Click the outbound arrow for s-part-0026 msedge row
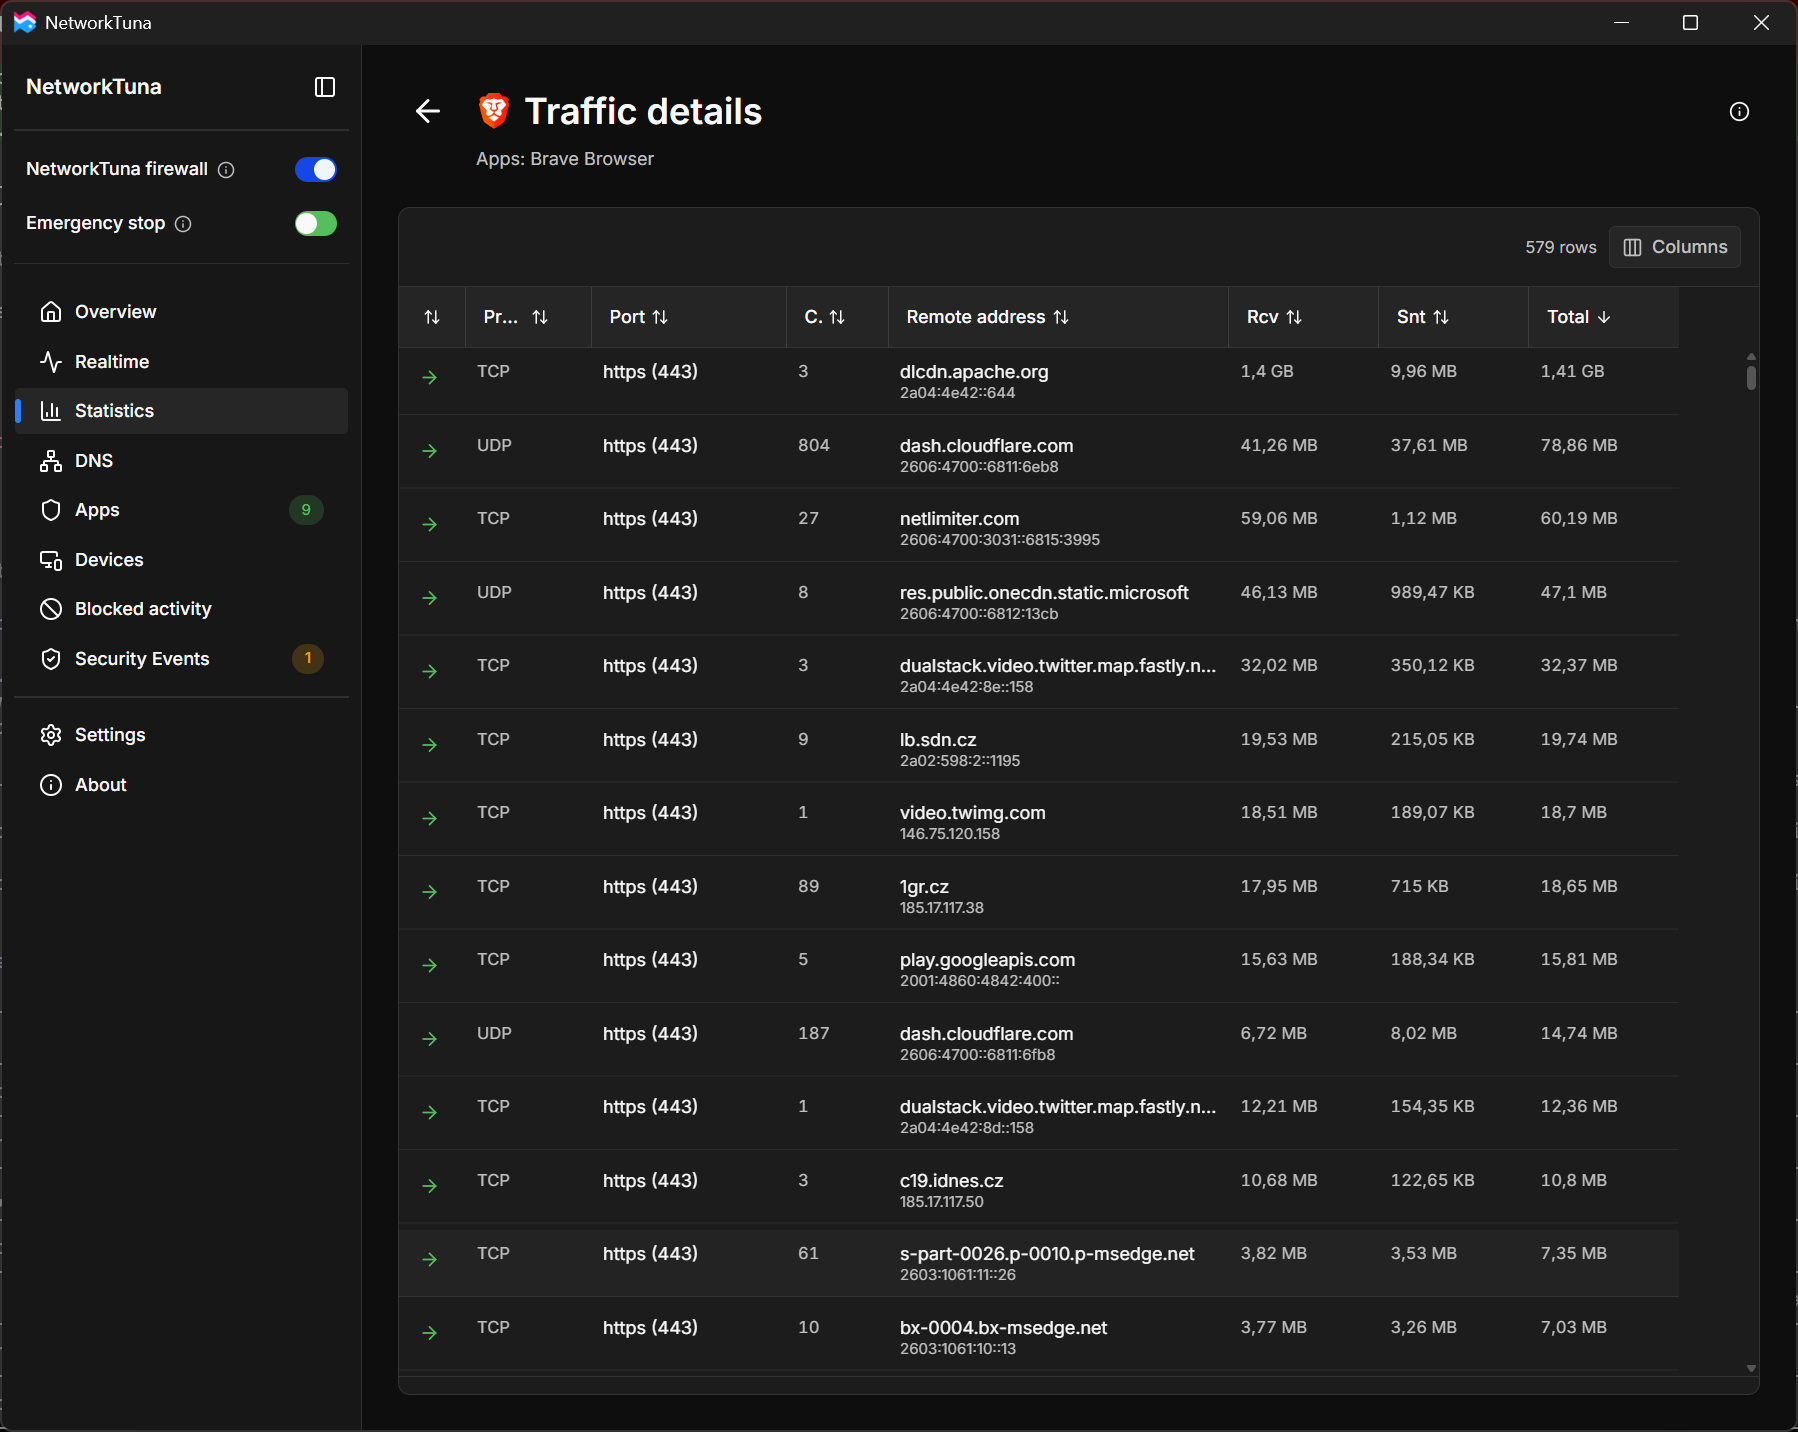Viewport: 1798px width, 1432px height. pyautogui.click(x=430, y=1260)
